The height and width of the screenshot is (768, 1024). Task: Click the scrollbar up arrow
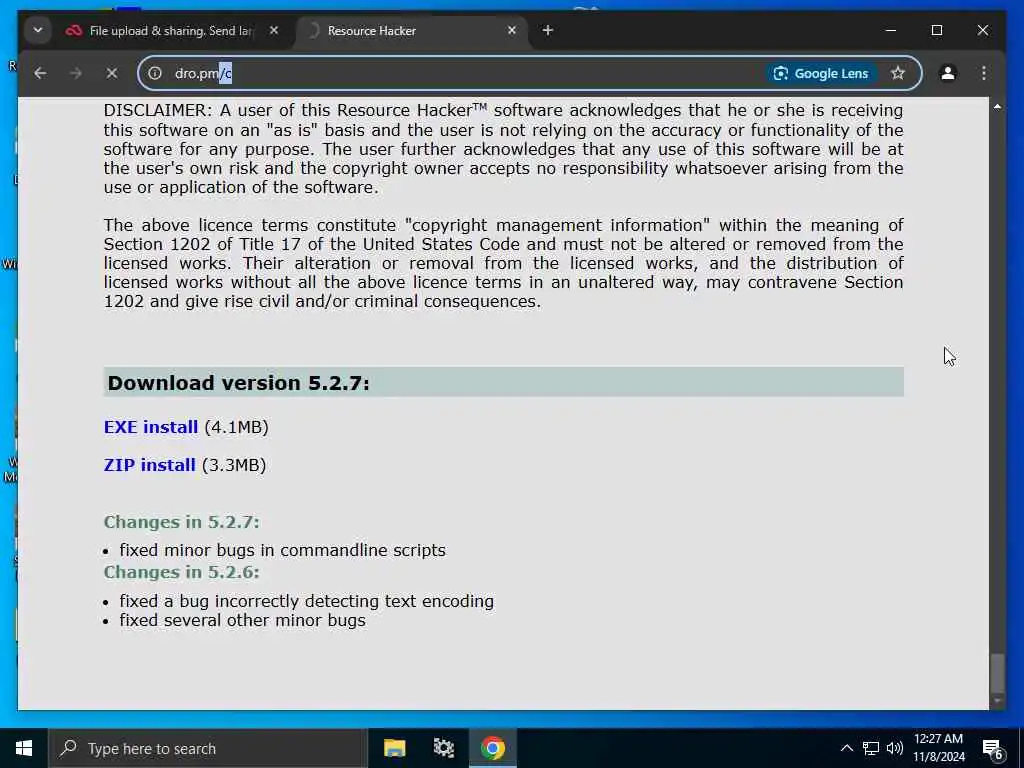[997, 106]
